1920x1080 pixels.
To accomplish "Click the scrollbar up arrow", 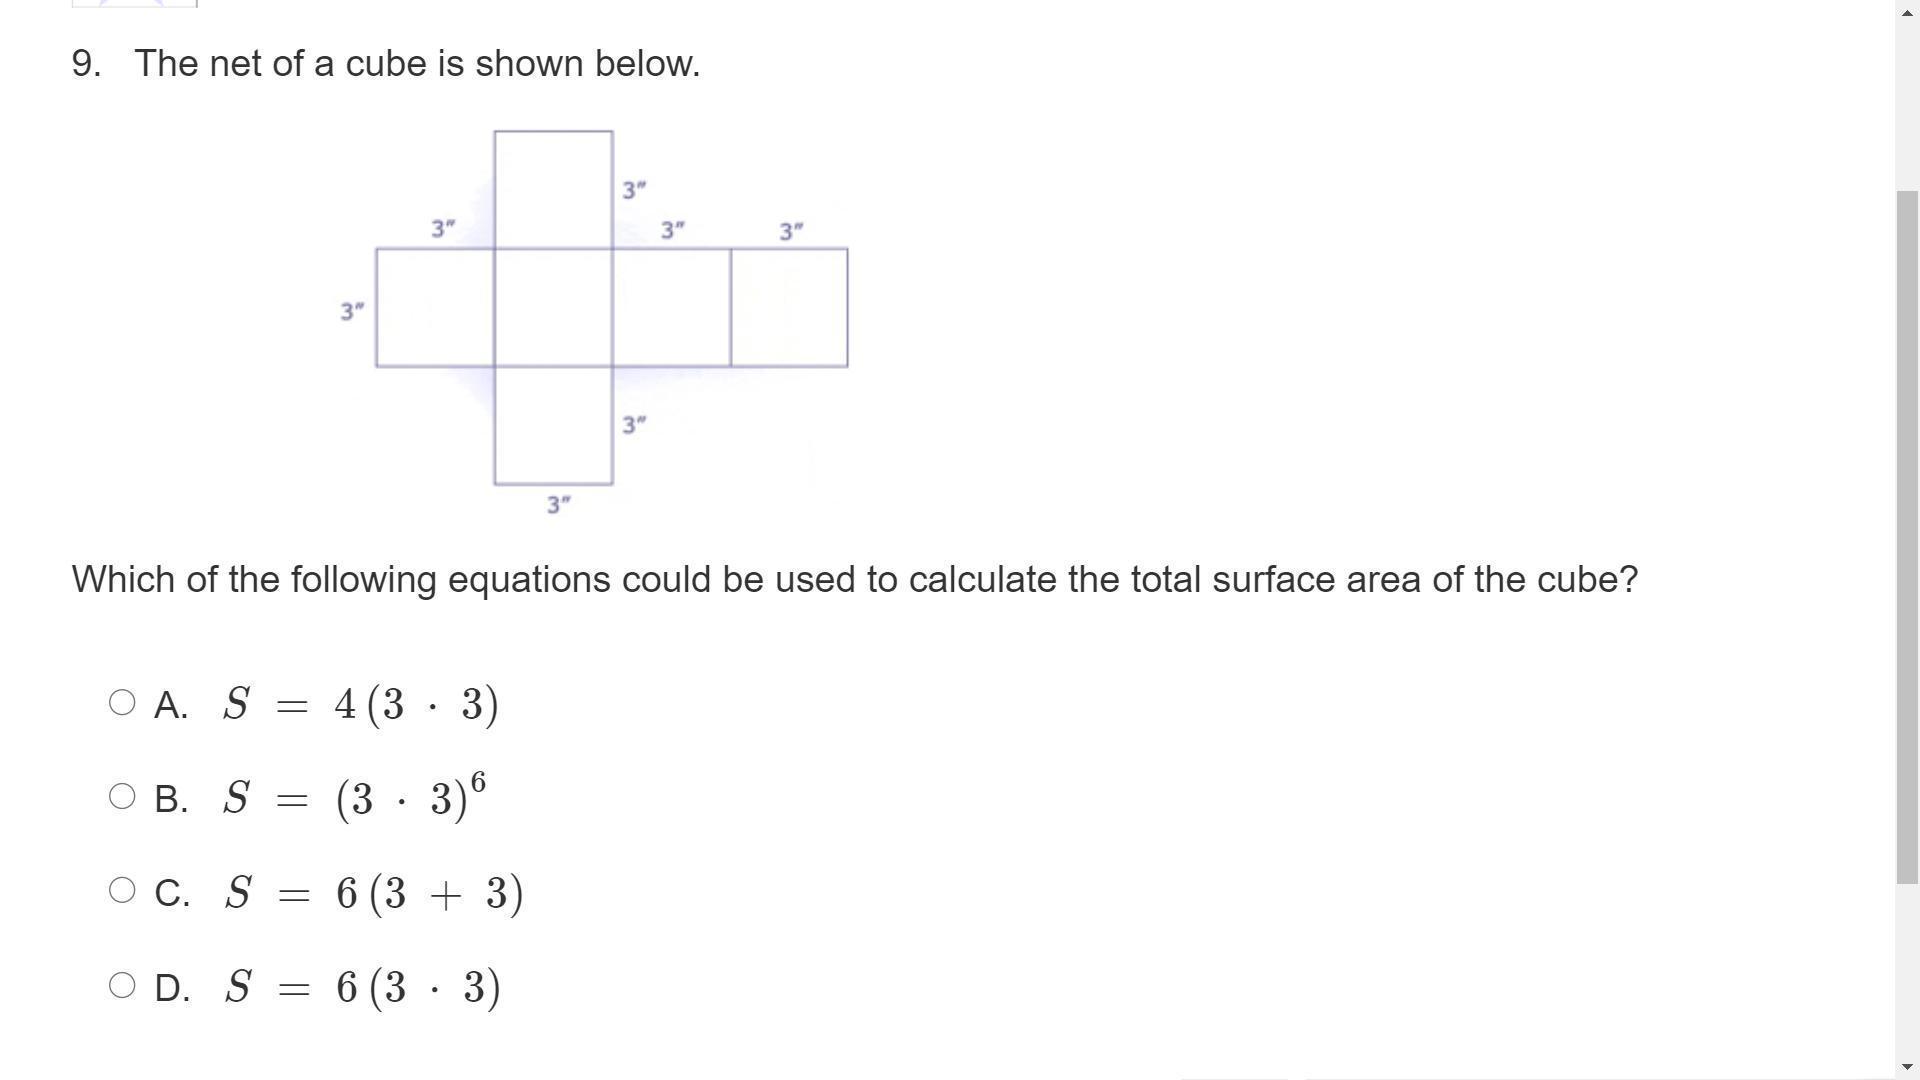I will point(1908,9).
